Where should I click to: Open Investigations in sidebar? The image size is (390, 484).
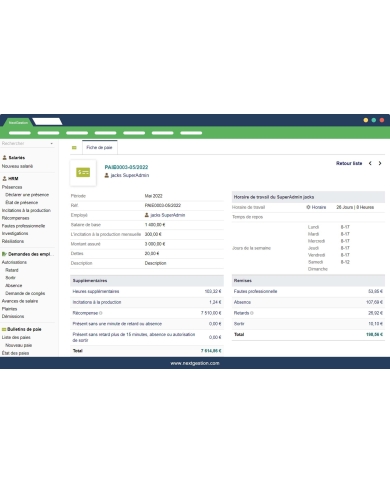tap(15, 234)
